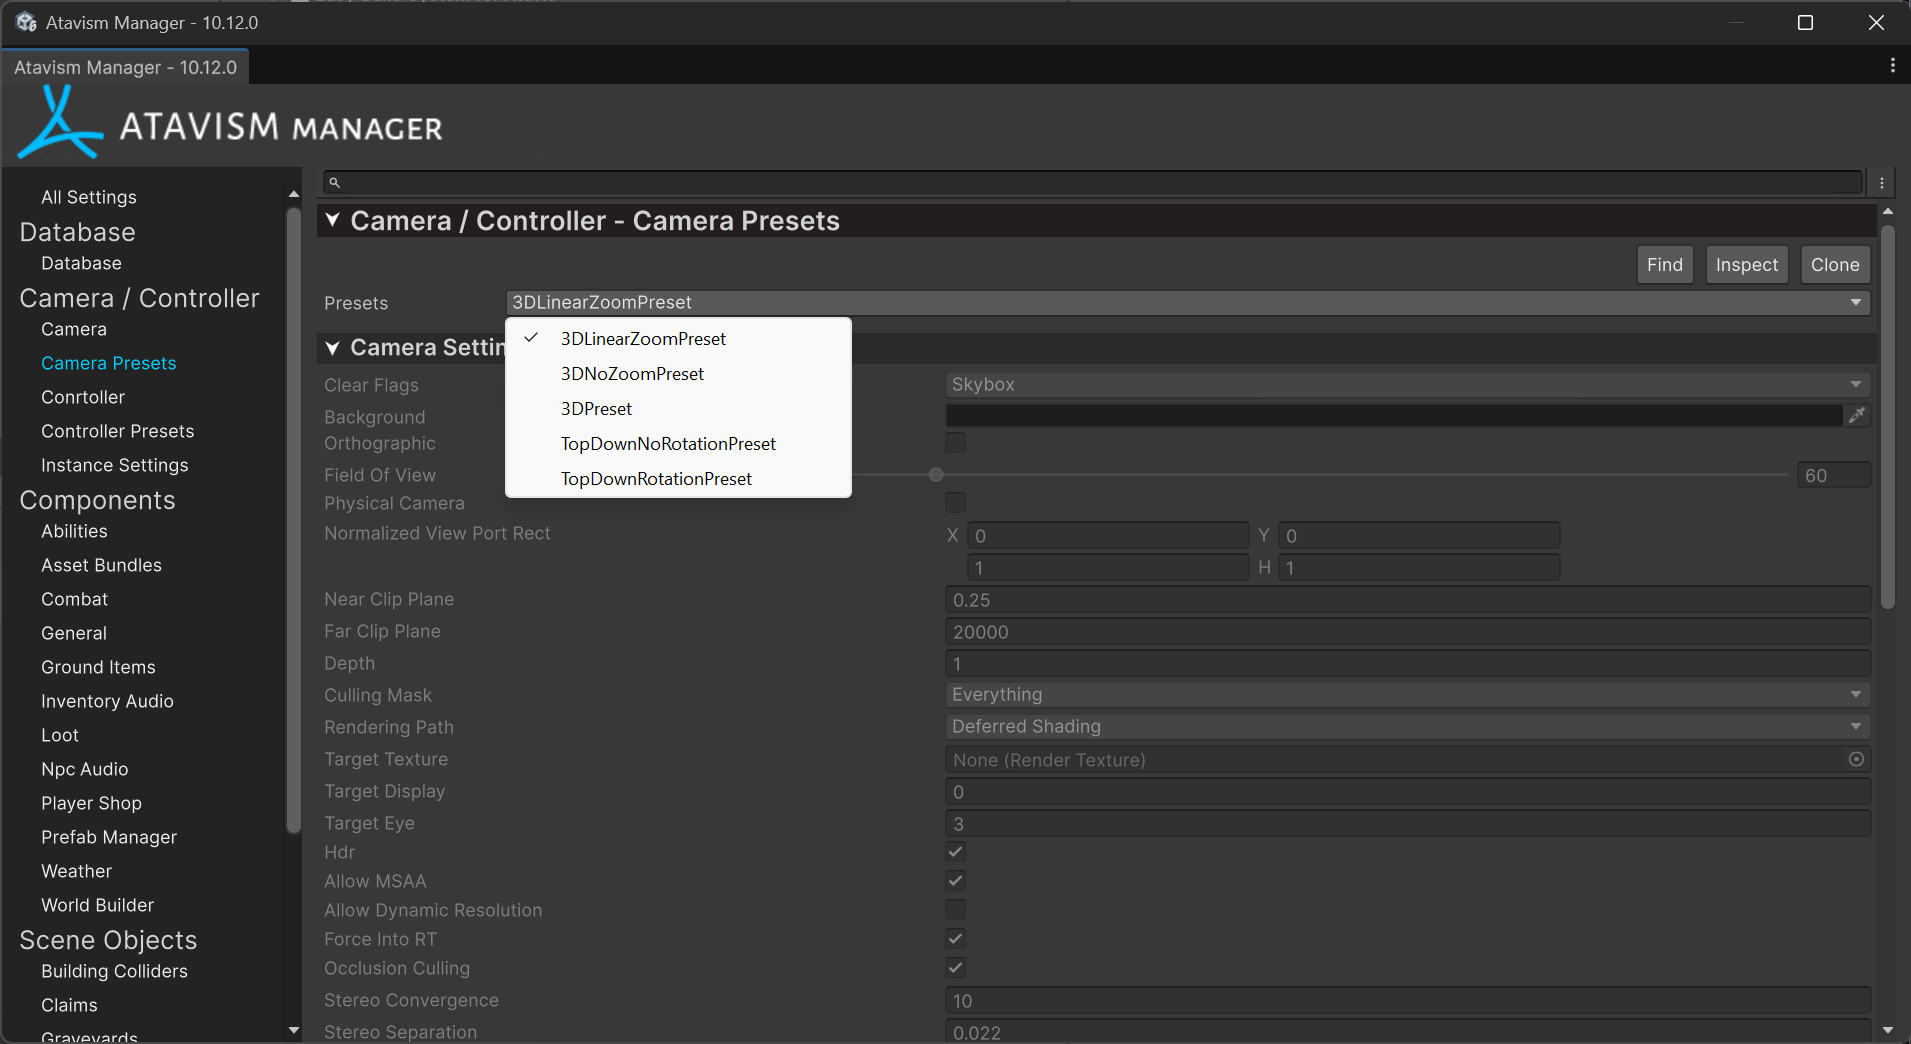Open the Culling Mask dropdown
Viewport: 1911px width, 1044px height.
[1407, 694]
